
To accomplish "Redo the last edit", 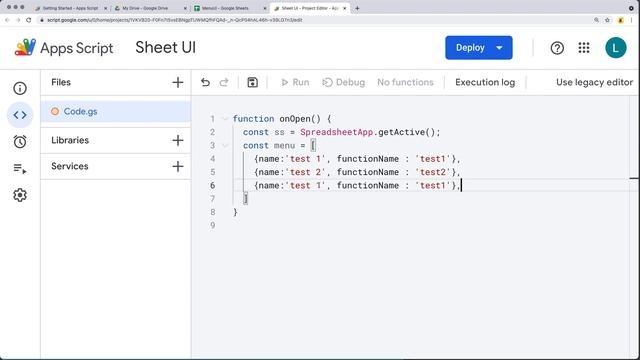I will pyautogui.click(x=224, y=82).
